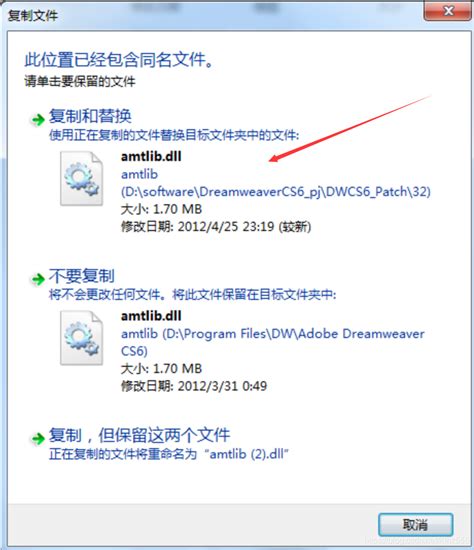Click the 将不会更改任何文件 description line
This screenshot has width=474, height=550.
click(192, 295)
